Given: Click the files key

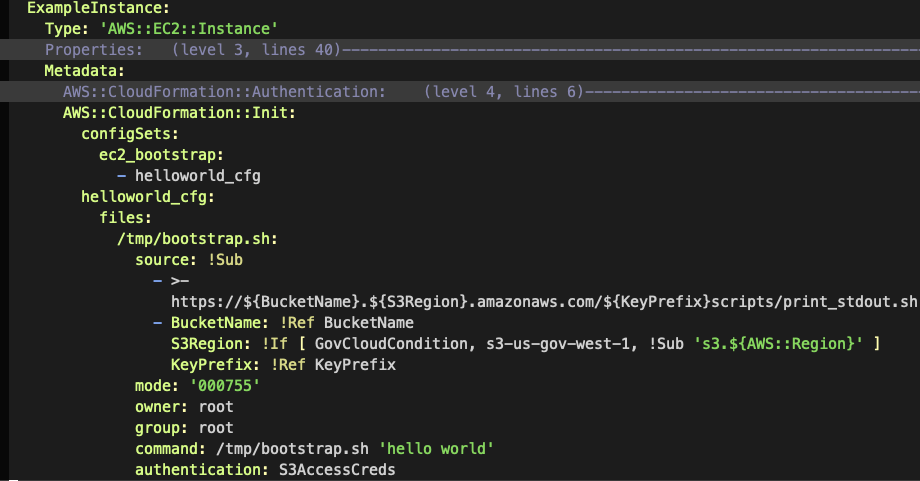Looking at the screenshot, I should point(126,218).
